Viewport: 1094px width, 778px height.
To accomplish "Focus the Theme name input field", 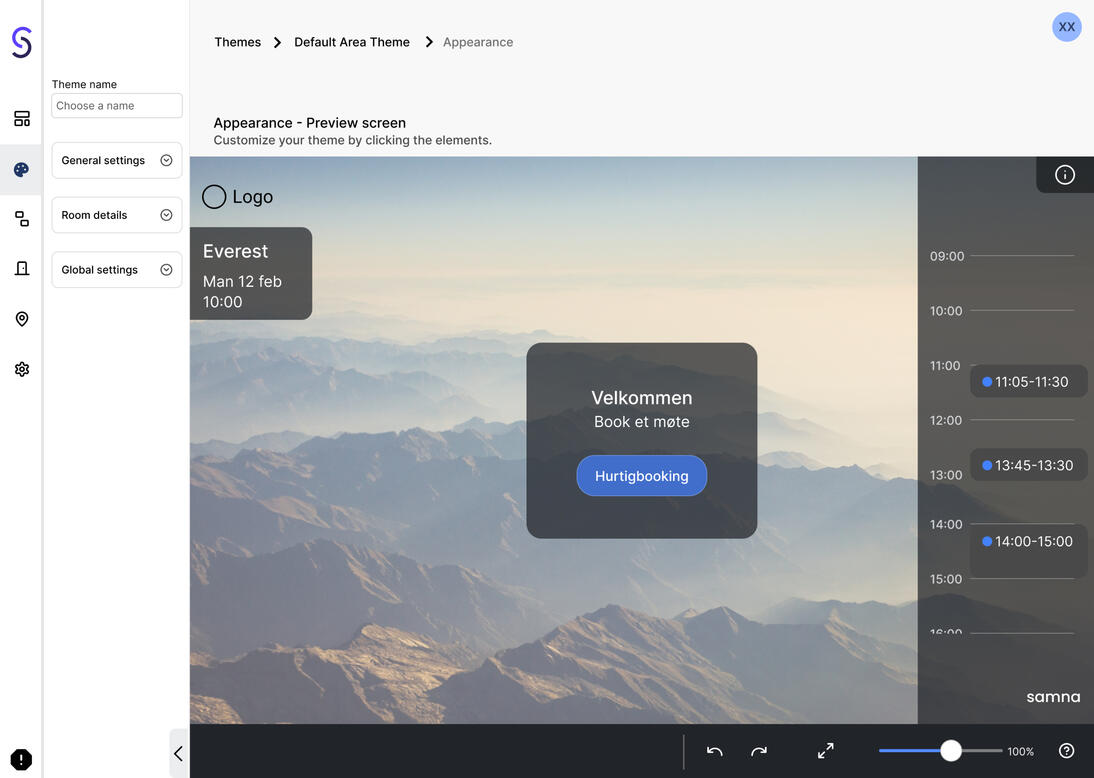I will [117, 106].
